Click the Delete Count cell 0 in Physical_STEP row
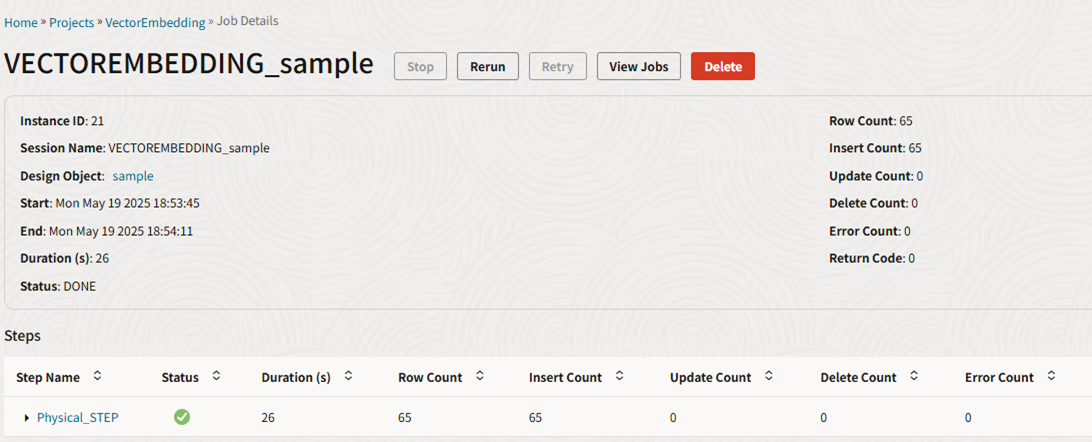 point(825,418)
